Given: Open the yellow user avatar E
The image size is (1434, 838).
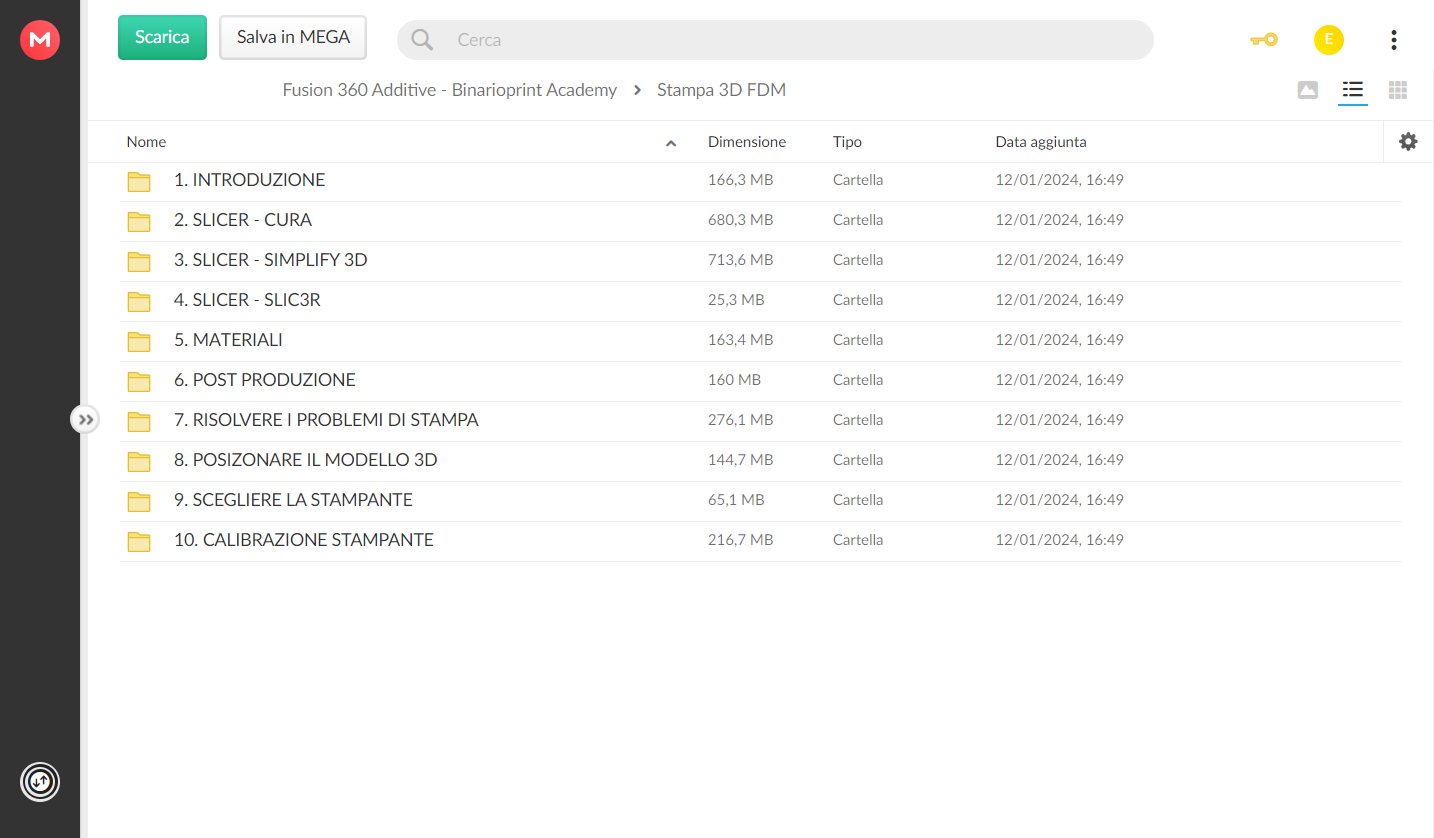Looking at the screenshot, I should [x=1328, y=40].
